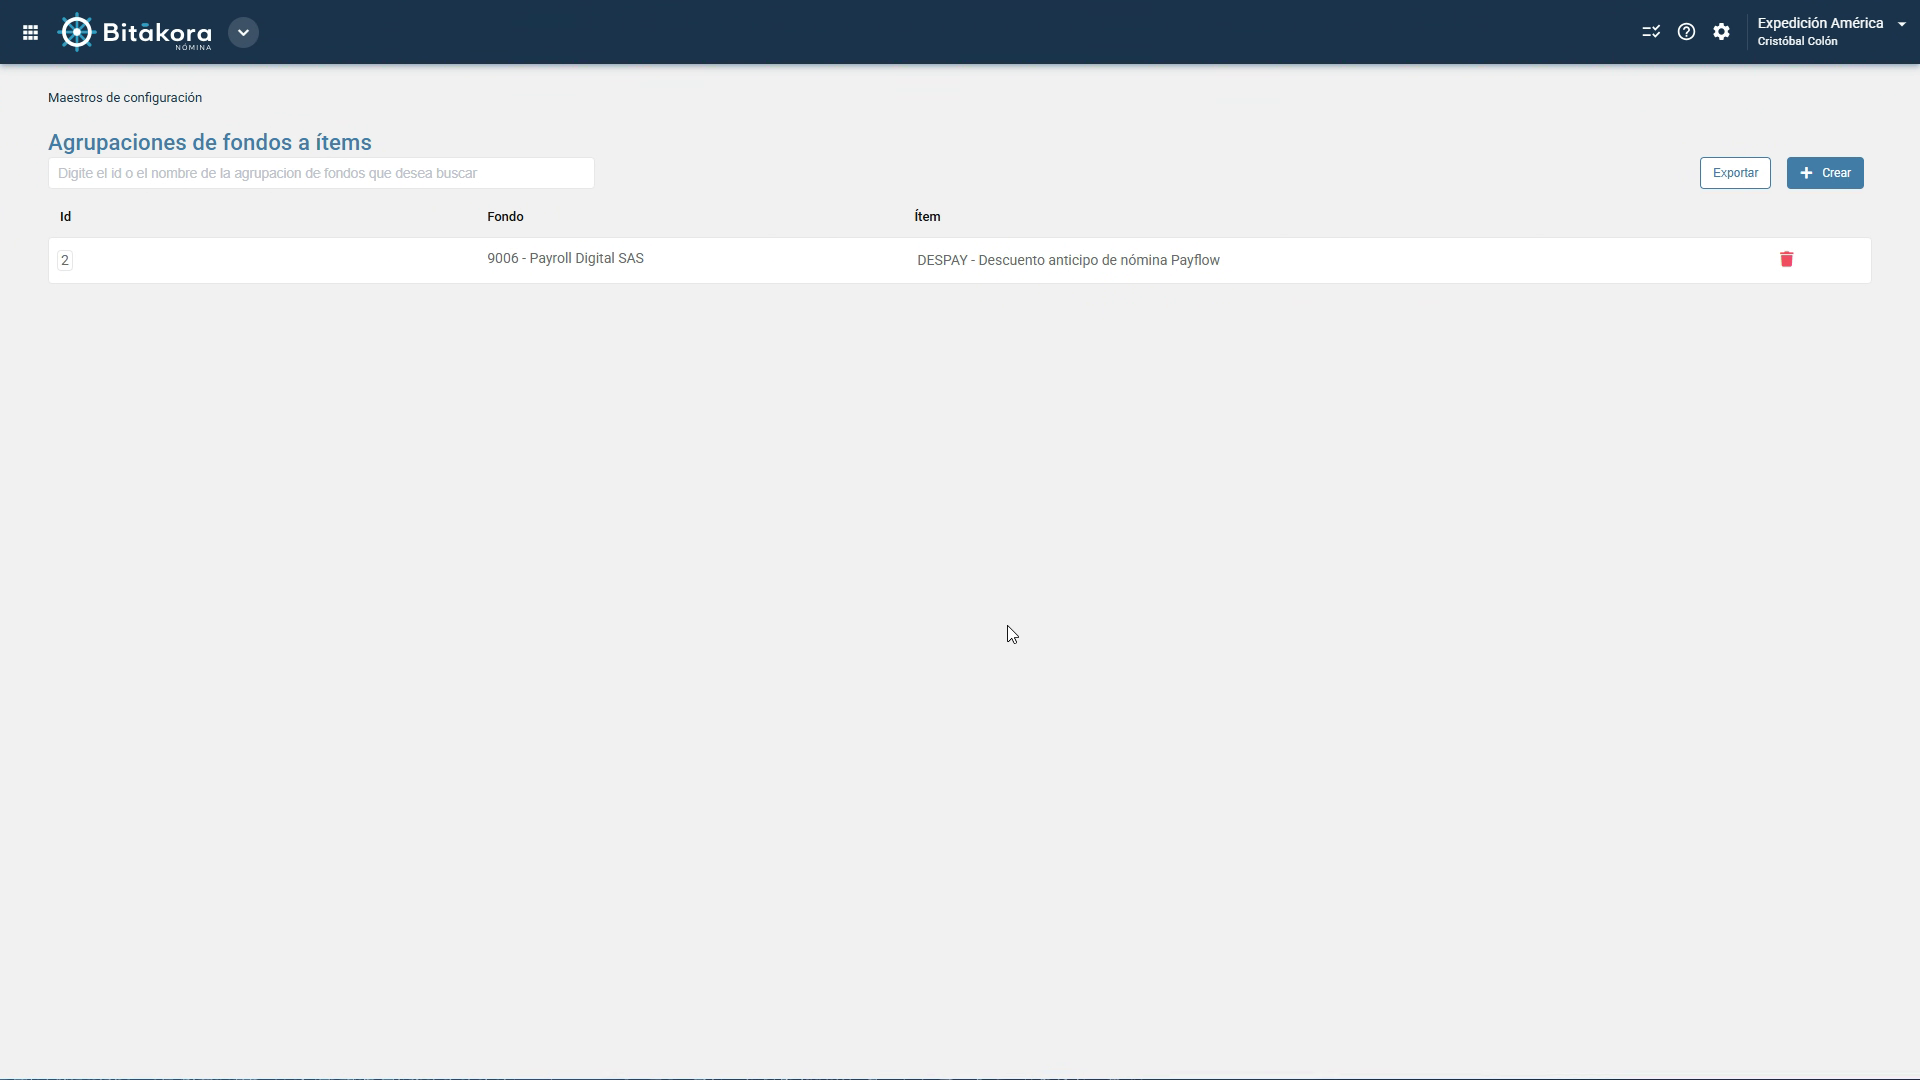Viewport: 1920px width, 1080px height.
Task: Select the DESPAY Descuento anticipo item cell
Action: [1068, 260]
